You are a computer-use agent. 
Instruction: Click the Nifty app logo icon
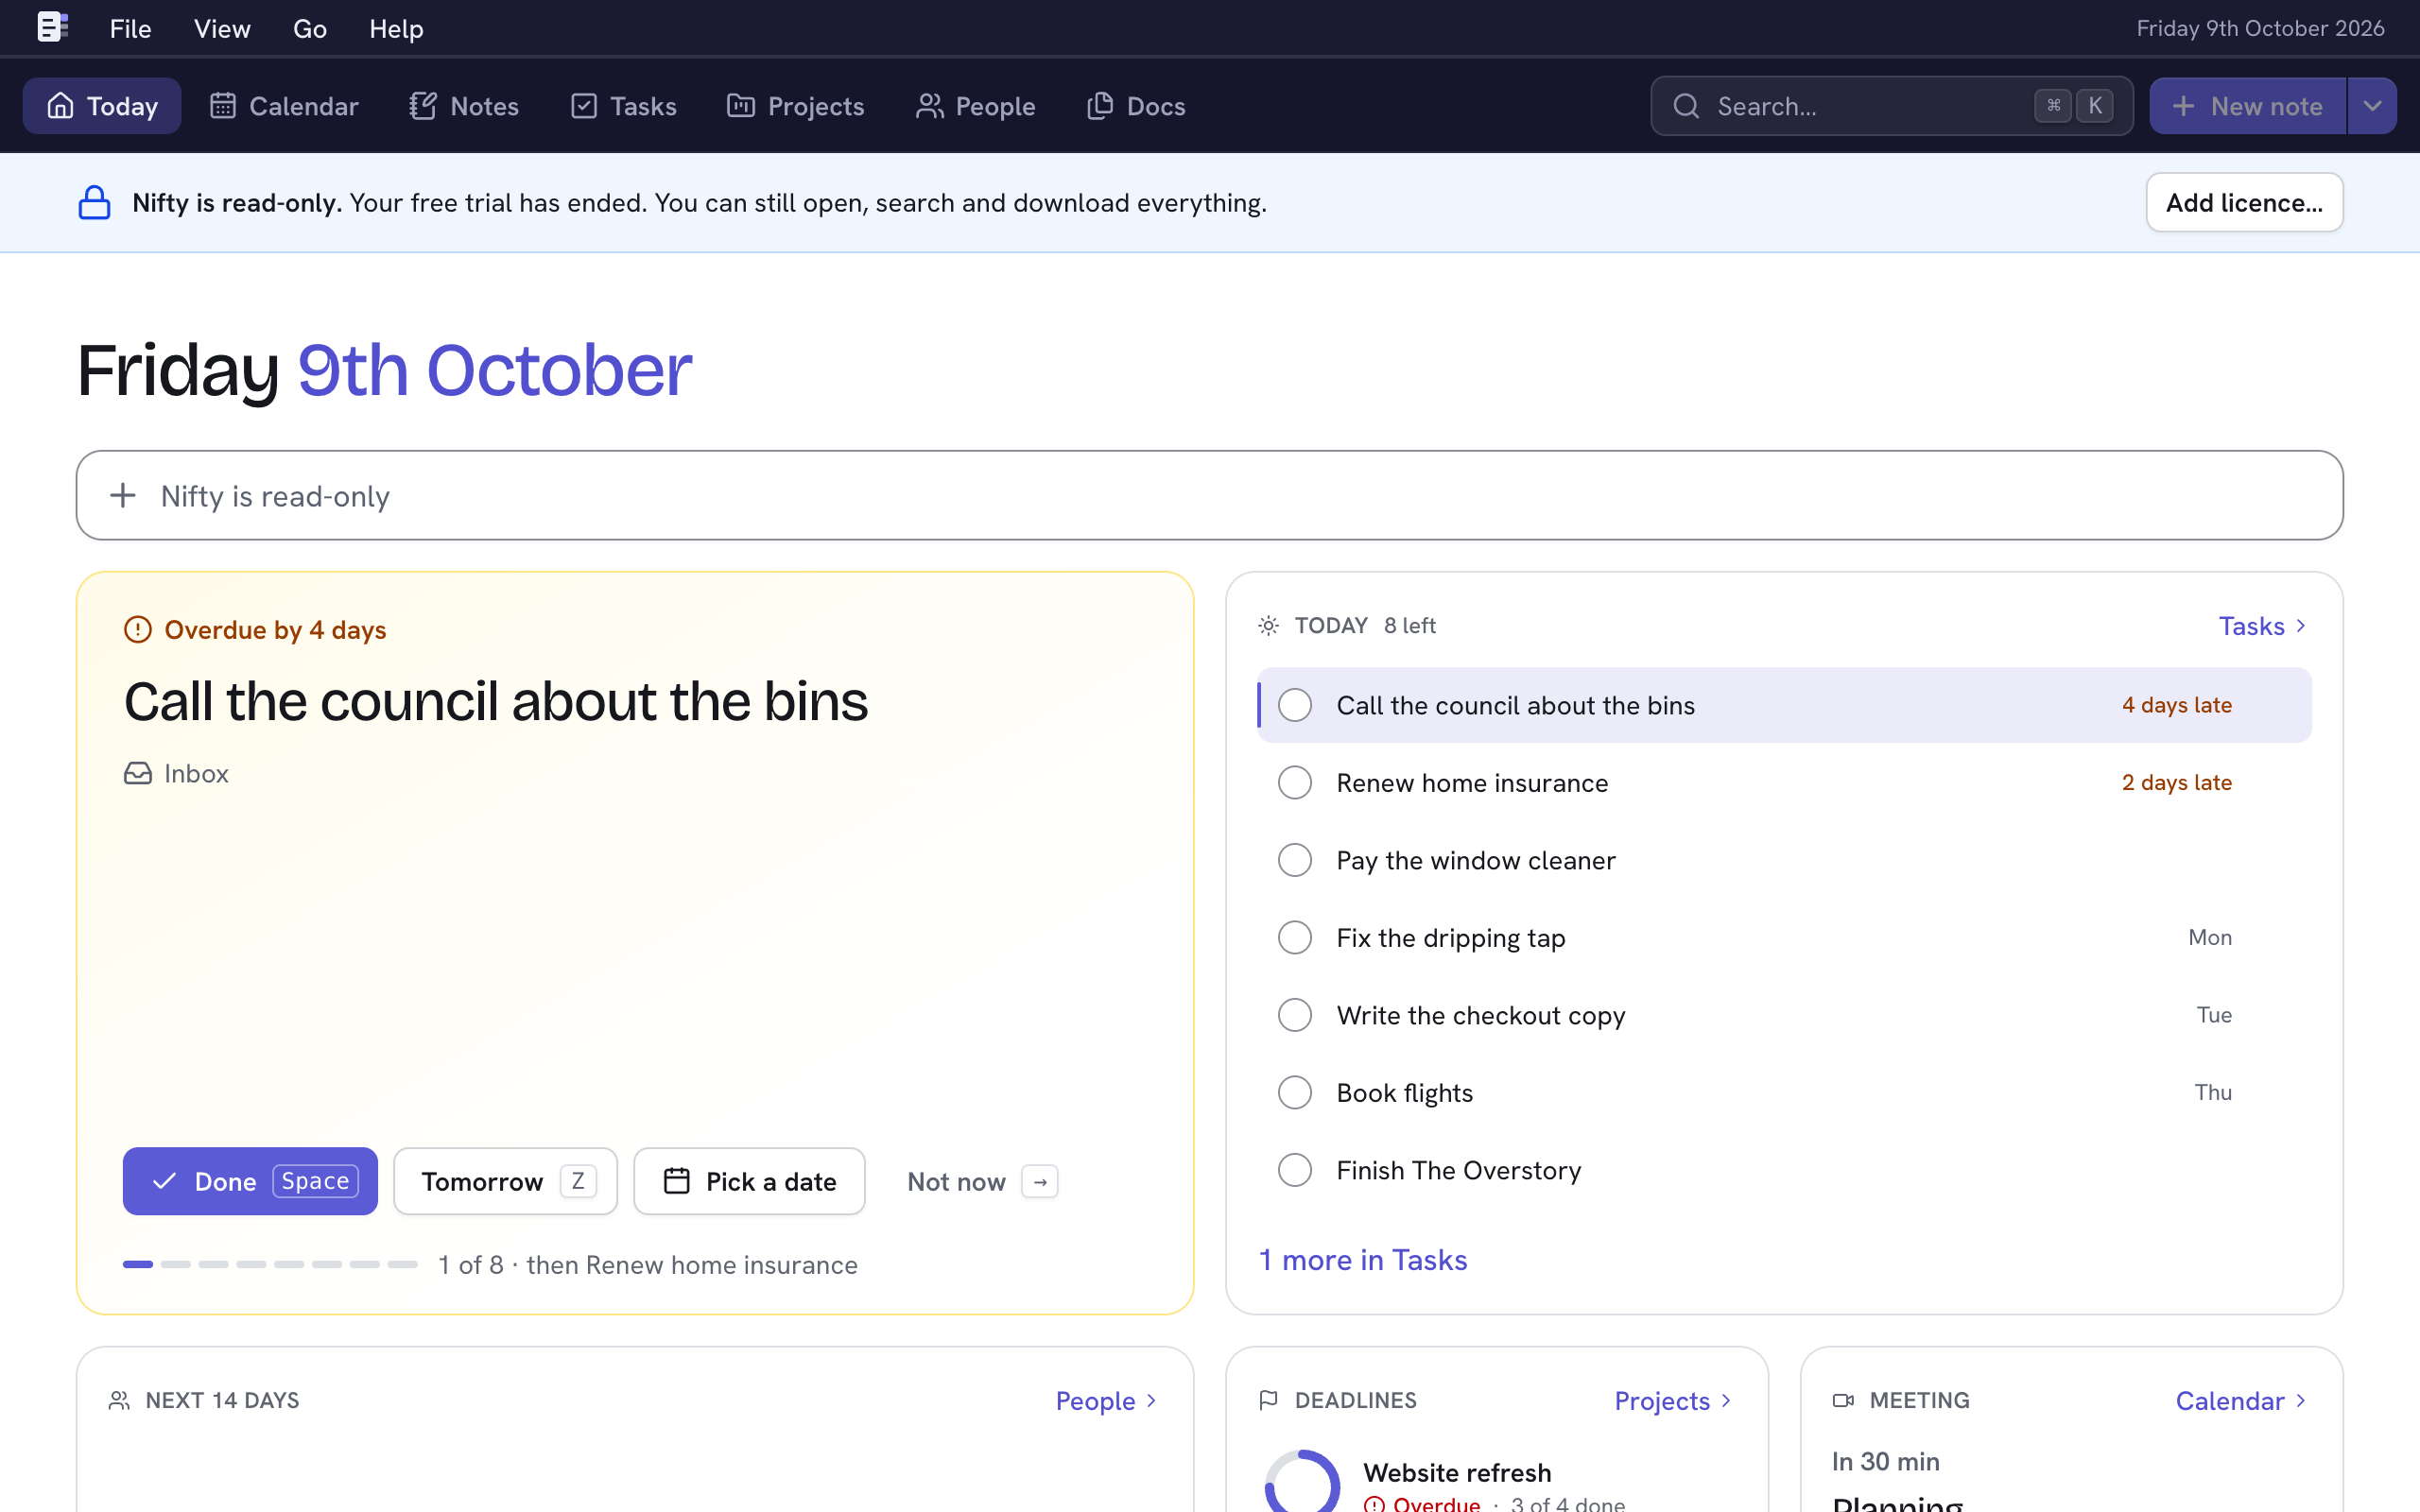[x=52, y=27]
